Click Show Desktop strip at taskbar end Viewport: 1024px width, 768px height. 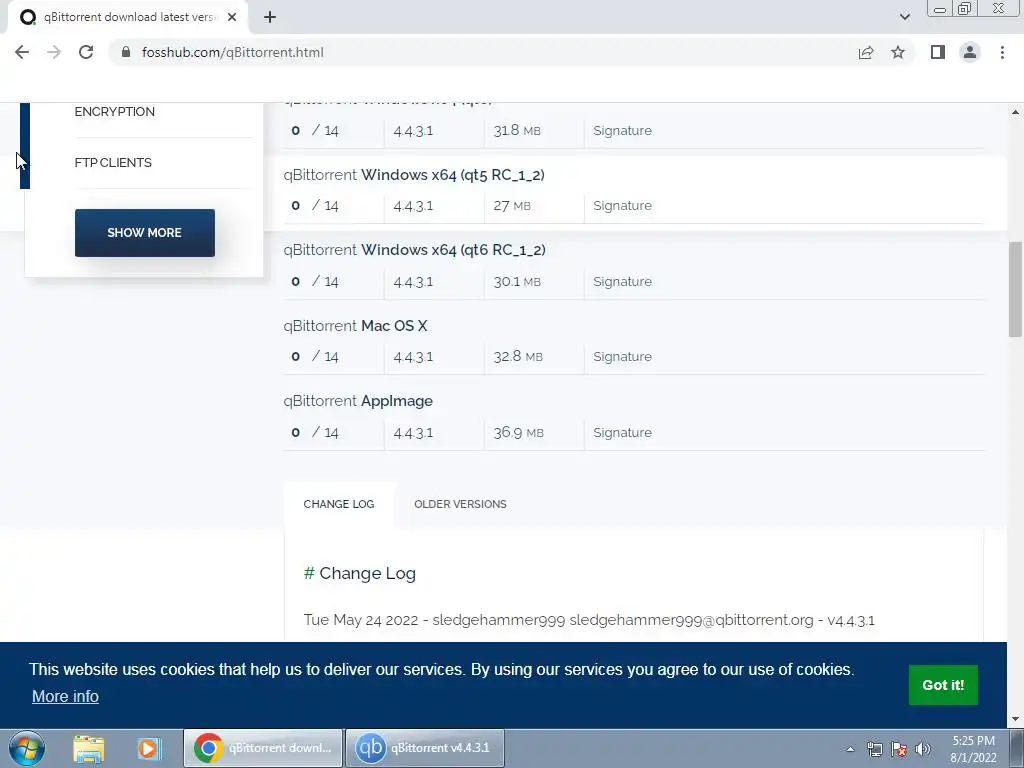point(1017,748)
